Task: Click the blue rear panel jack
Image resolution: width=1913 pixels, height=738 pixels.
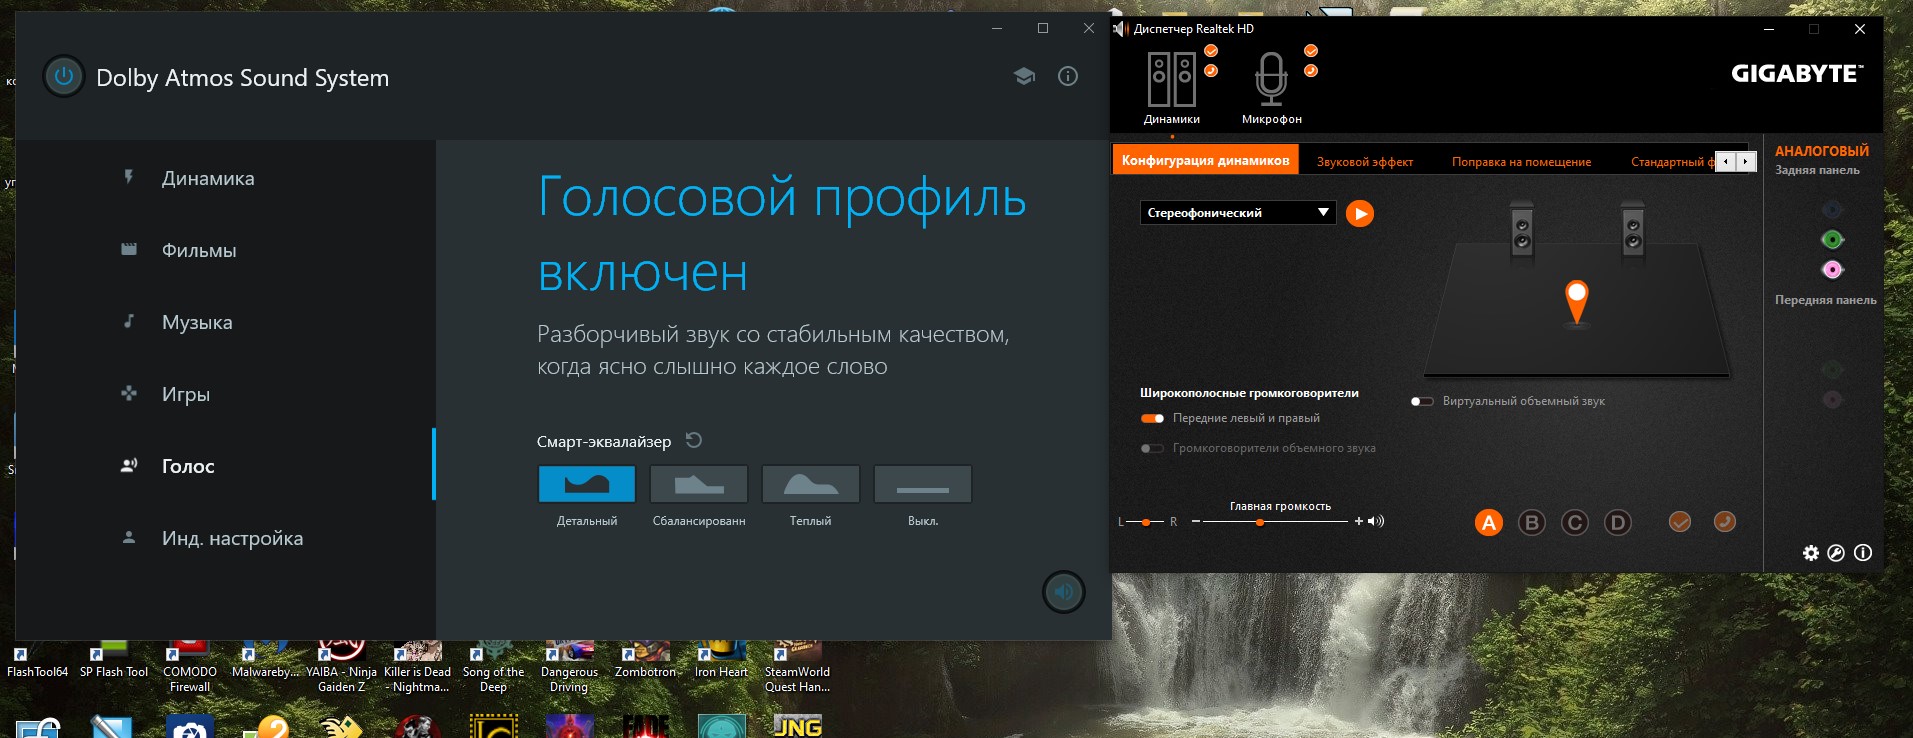Action: (x=1832, y=209)
